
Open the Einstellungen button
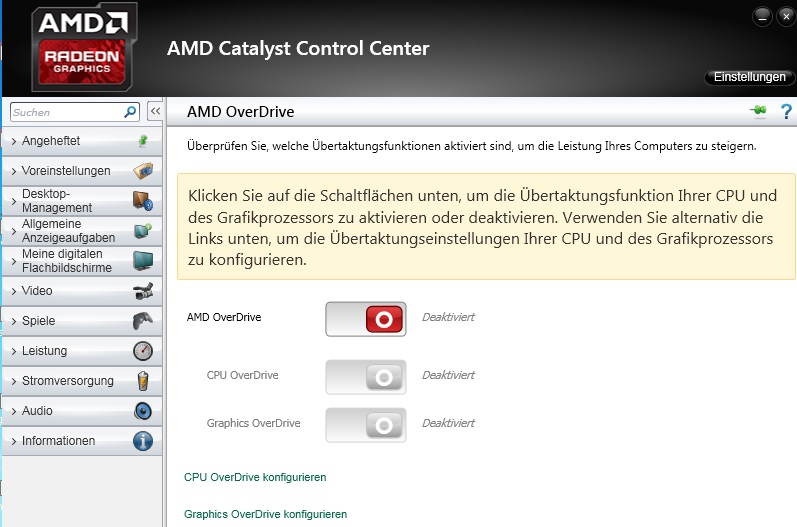pos(750,77)
